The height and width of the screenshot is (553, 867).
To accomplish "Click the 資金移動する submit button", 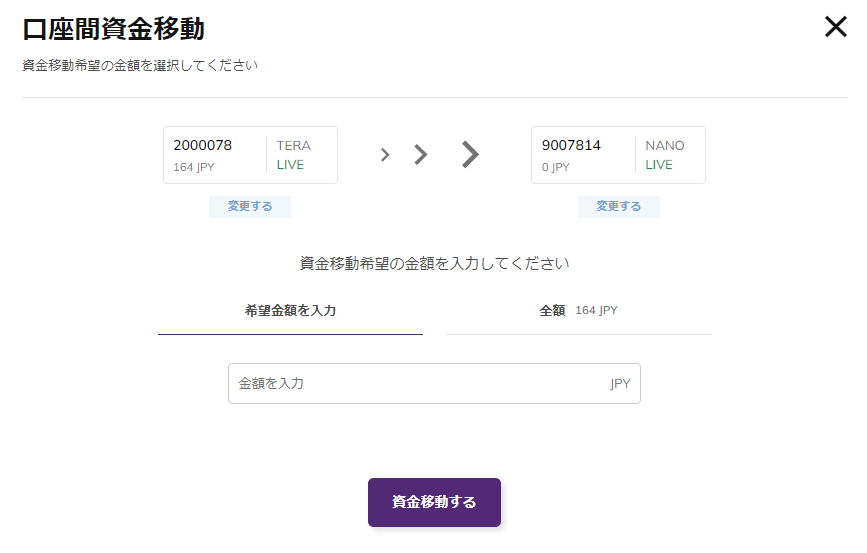I will coord(434,502).
